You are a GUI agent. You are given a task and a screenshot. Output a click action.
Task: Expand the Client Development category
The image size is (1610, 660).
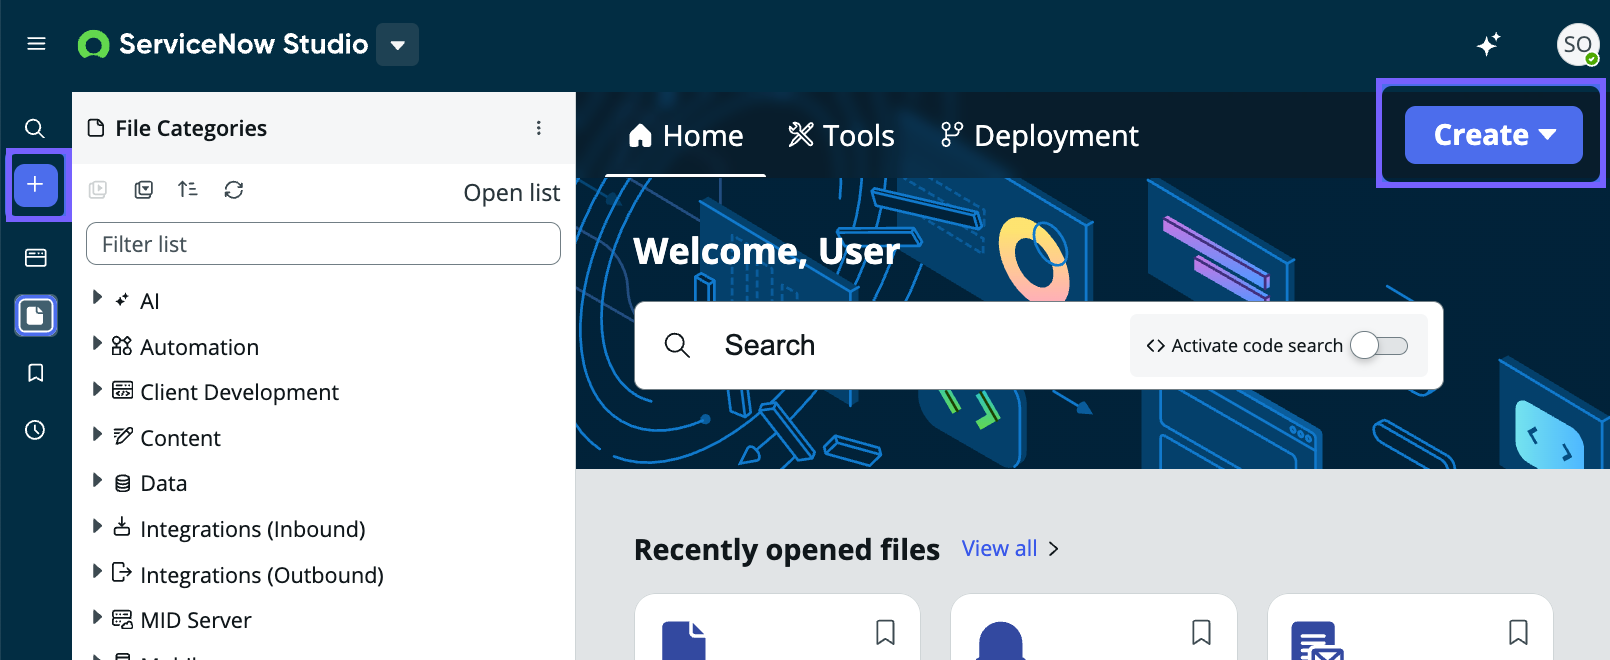(97, 388)
